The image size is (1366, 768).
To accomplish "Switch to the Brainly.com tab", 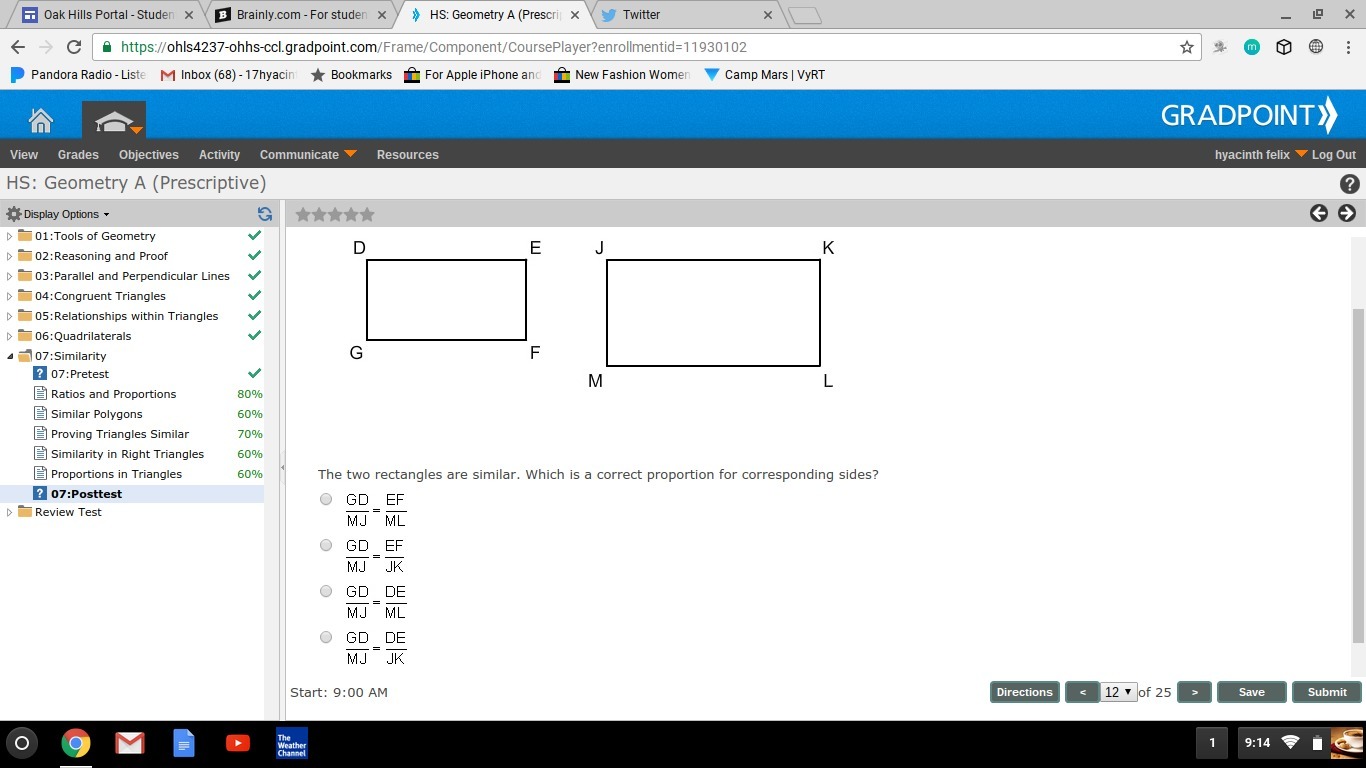I will (302, 15).
